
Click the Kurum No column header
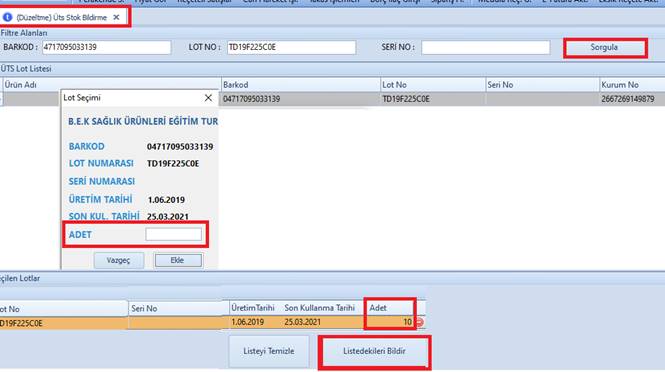click(632, 85)
